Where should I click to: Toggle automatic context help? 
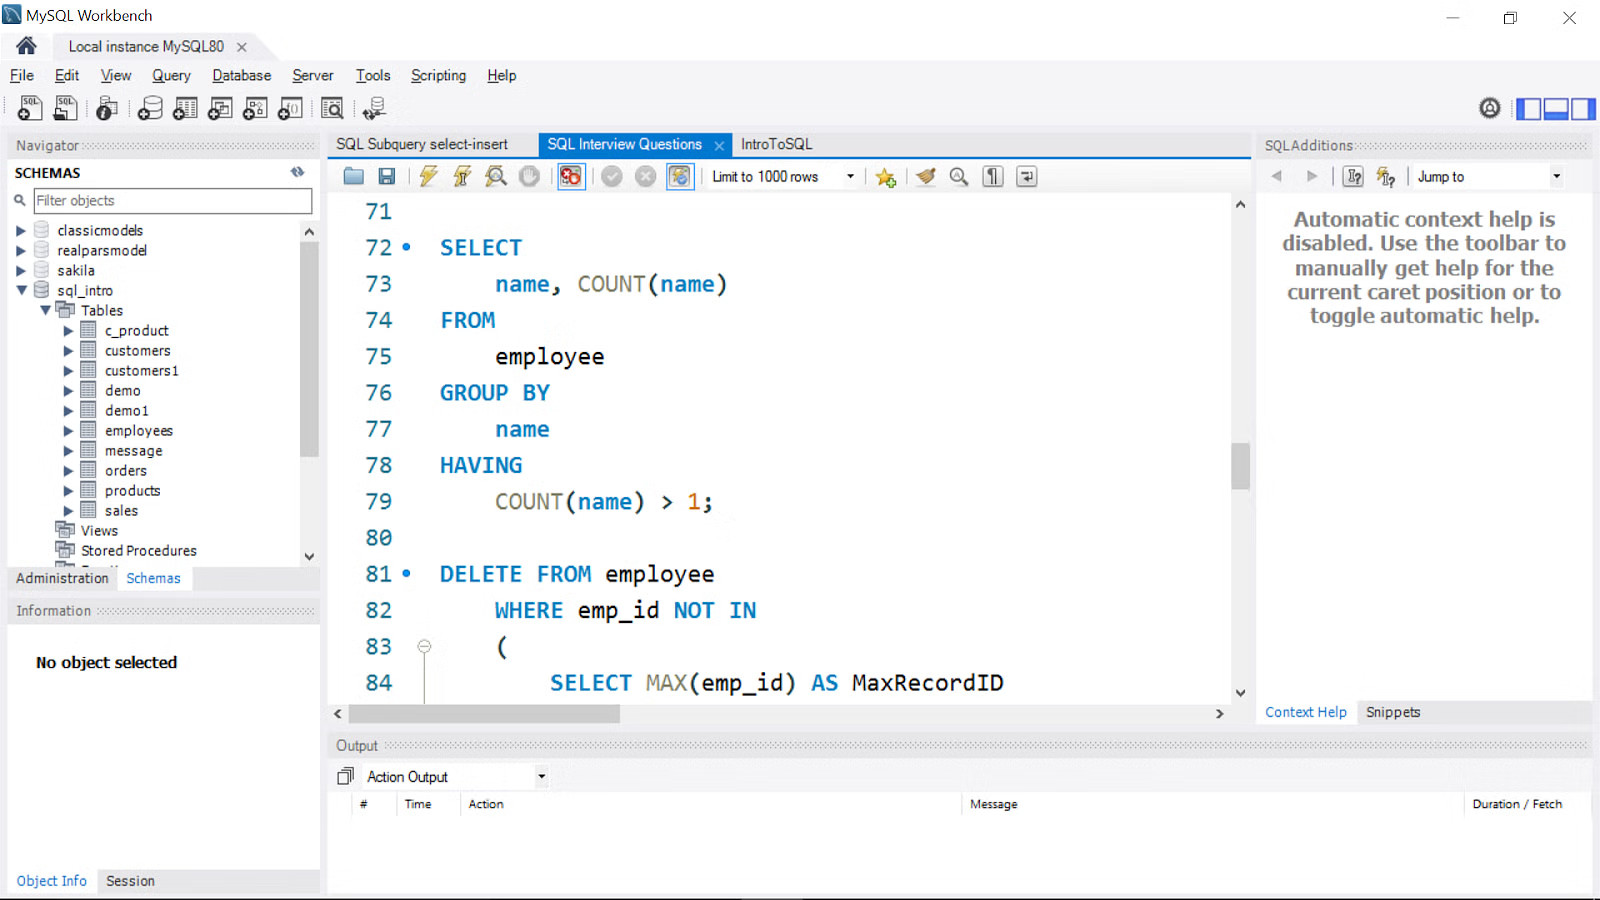tap(1386, 177)
